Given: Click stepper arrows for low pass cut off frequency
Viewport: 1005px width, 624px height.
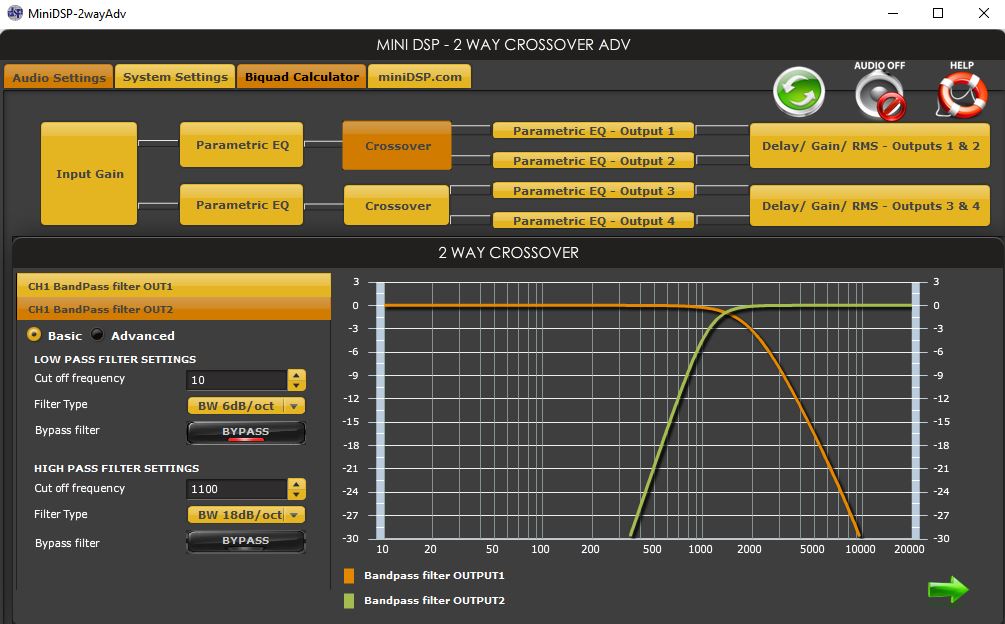Looking at the screenshot, I should pyautogui.click(x=296, y=380).
